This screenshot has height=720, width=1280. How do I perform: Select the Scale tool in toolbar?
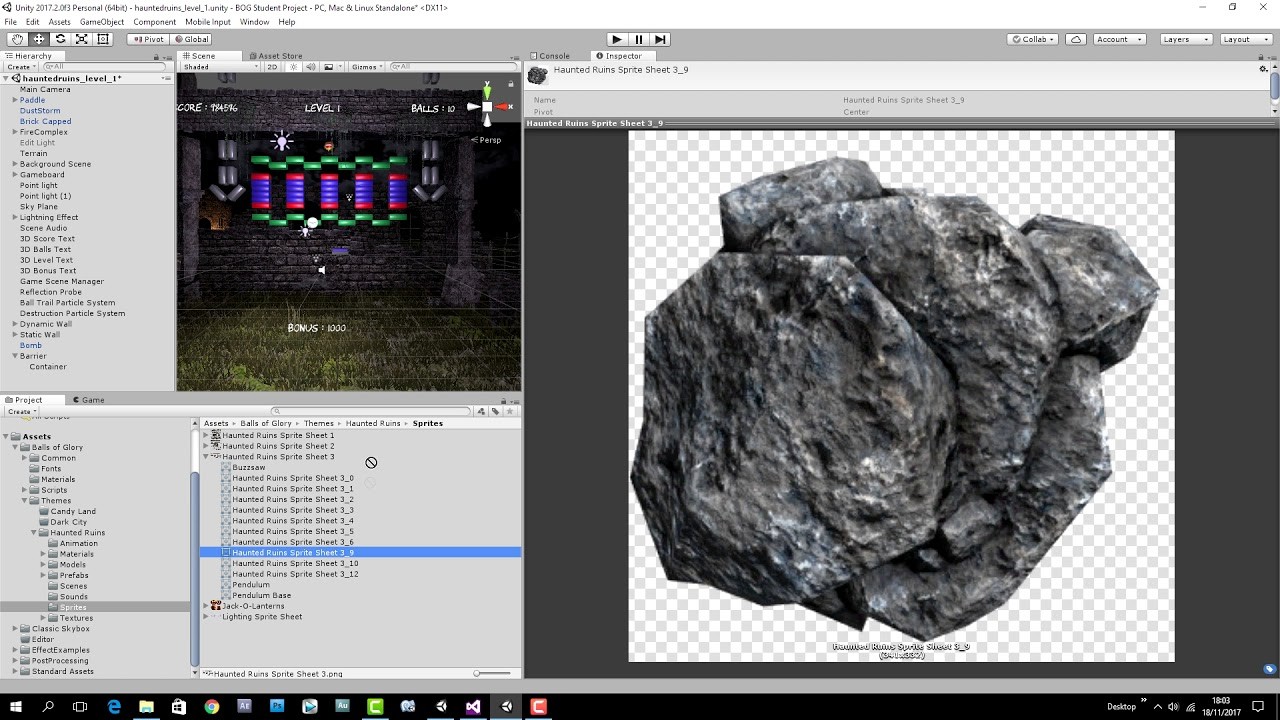click(82, 39)
